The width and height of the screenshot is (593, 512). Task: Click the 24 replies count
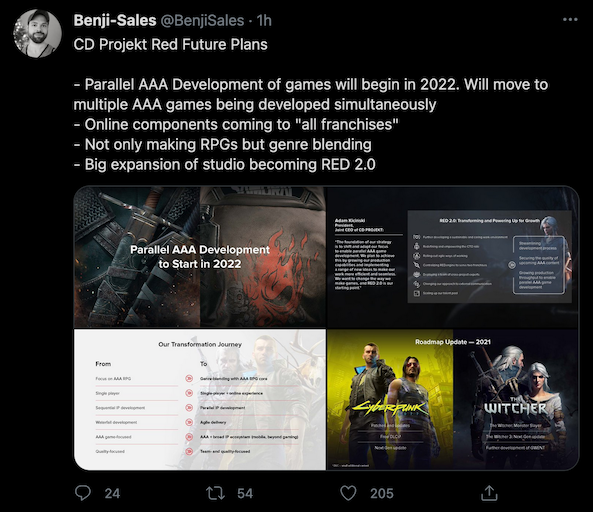[112, 493]
